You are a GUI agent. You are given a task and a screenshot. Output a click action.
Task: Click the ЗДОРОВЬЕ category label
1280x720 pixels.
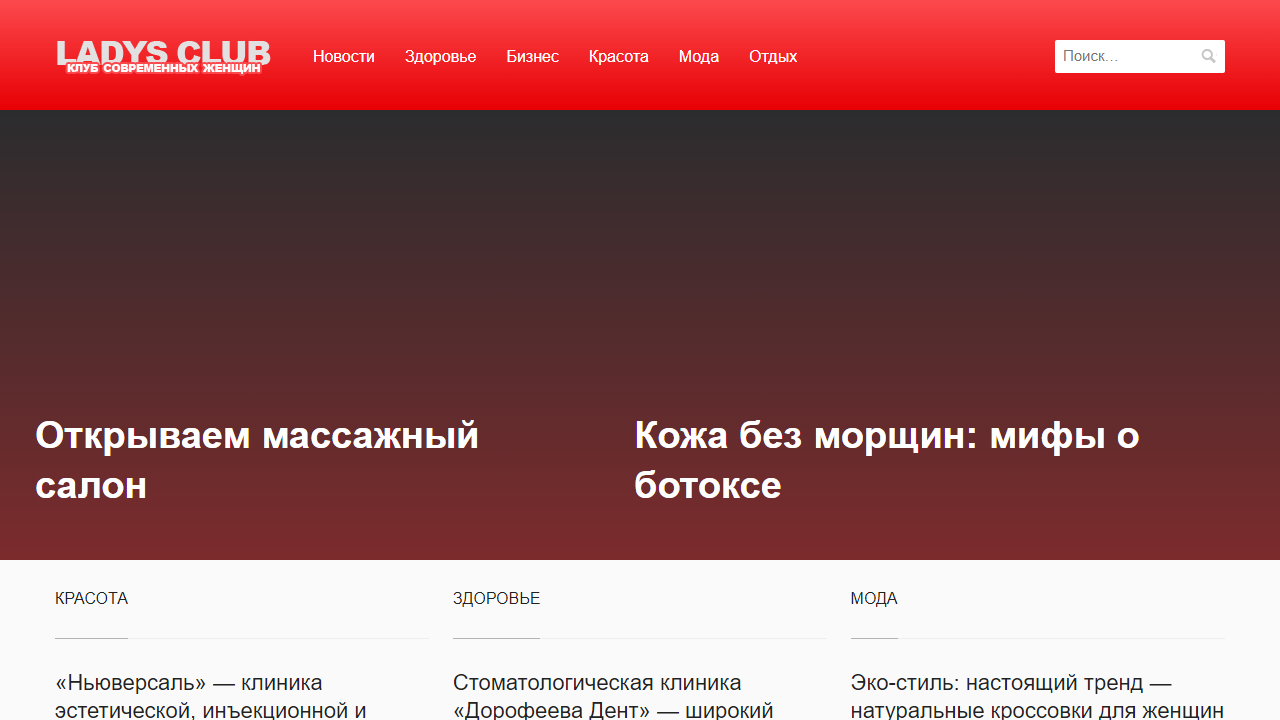497,598
